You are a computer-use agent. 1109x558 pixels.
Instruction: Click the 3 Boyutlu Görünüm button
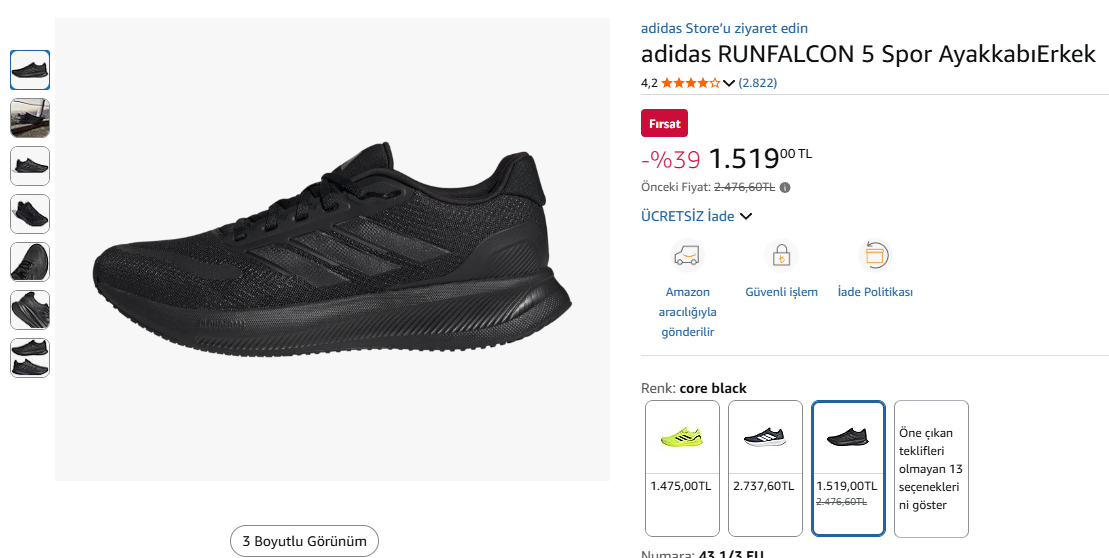pos(304,542)
